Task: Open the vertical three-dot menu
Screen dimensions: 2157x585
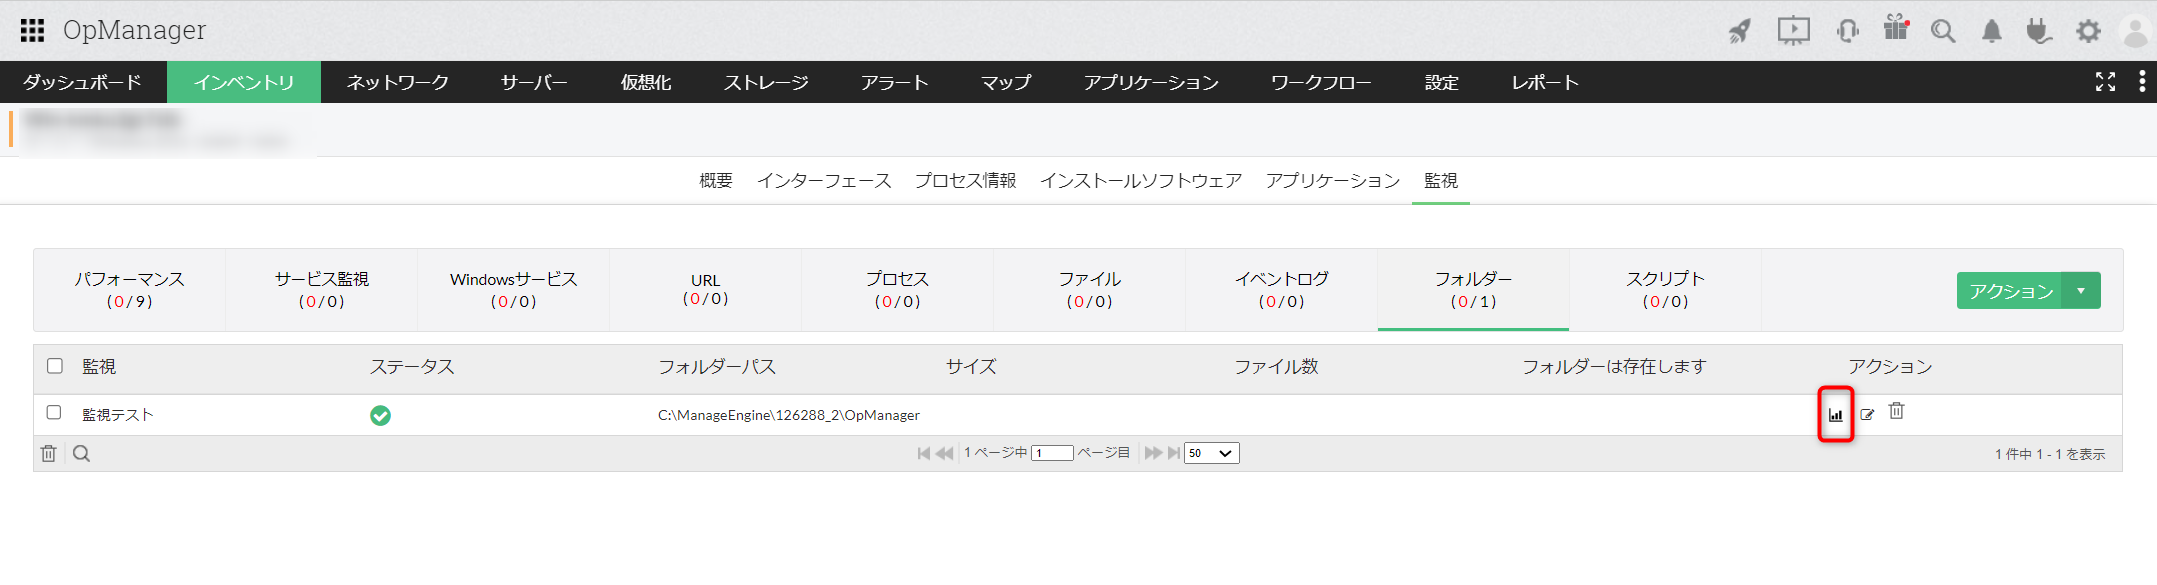Action: tap(2141, 81)
